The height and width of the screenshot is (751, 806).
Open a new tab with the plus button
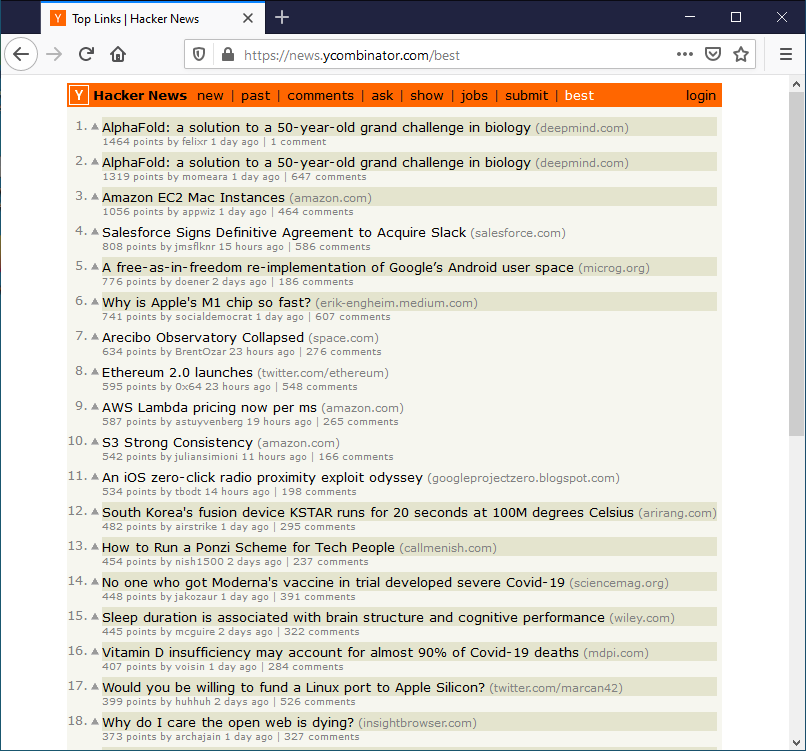[x=282, y=17]
